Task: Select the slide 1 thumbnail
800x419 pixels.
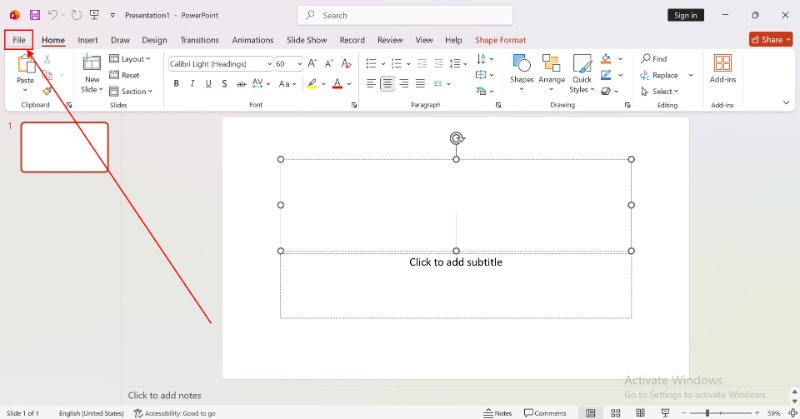Action: point(64,147)
